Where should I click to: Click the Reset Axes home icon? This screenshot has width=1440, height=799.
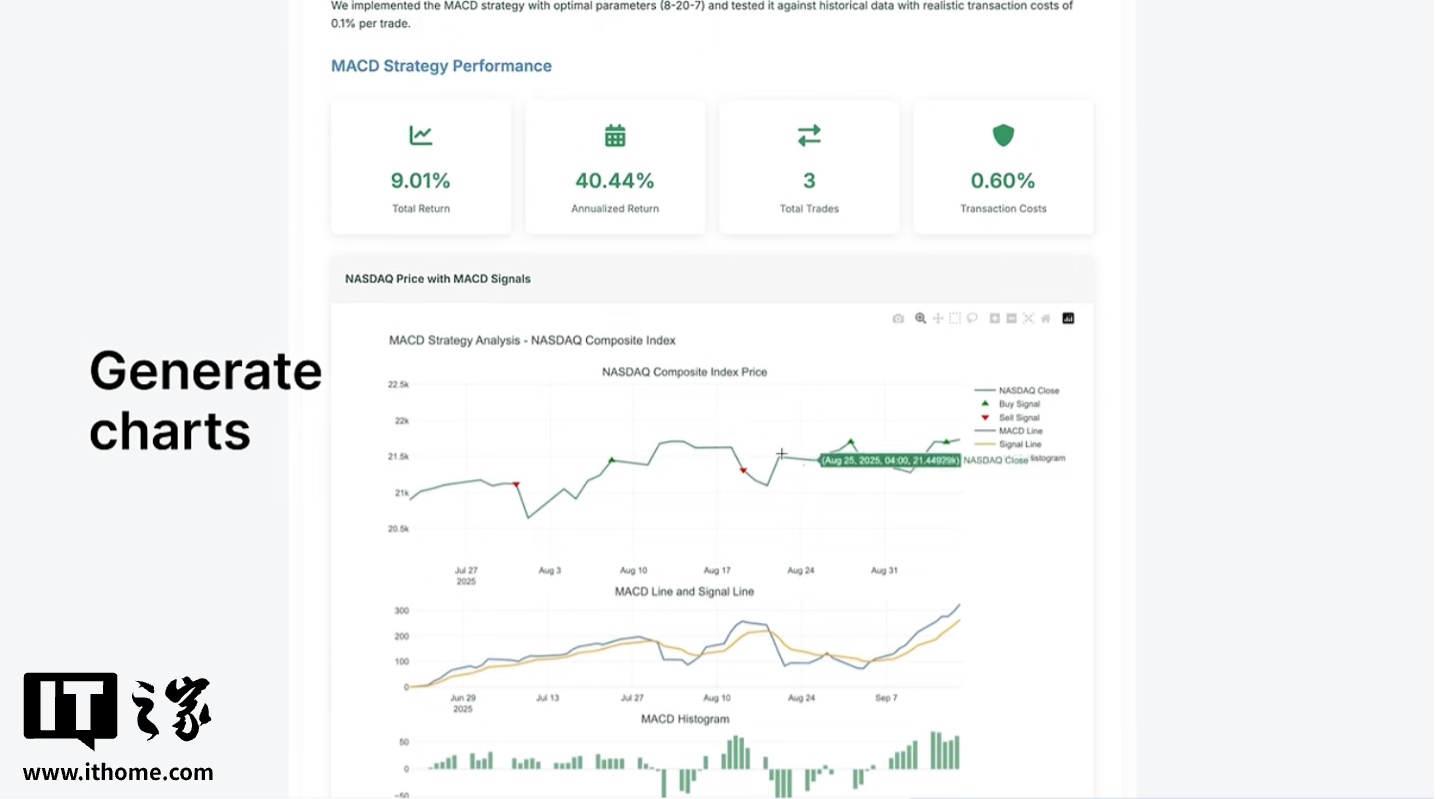click(x=1045, y=319)
